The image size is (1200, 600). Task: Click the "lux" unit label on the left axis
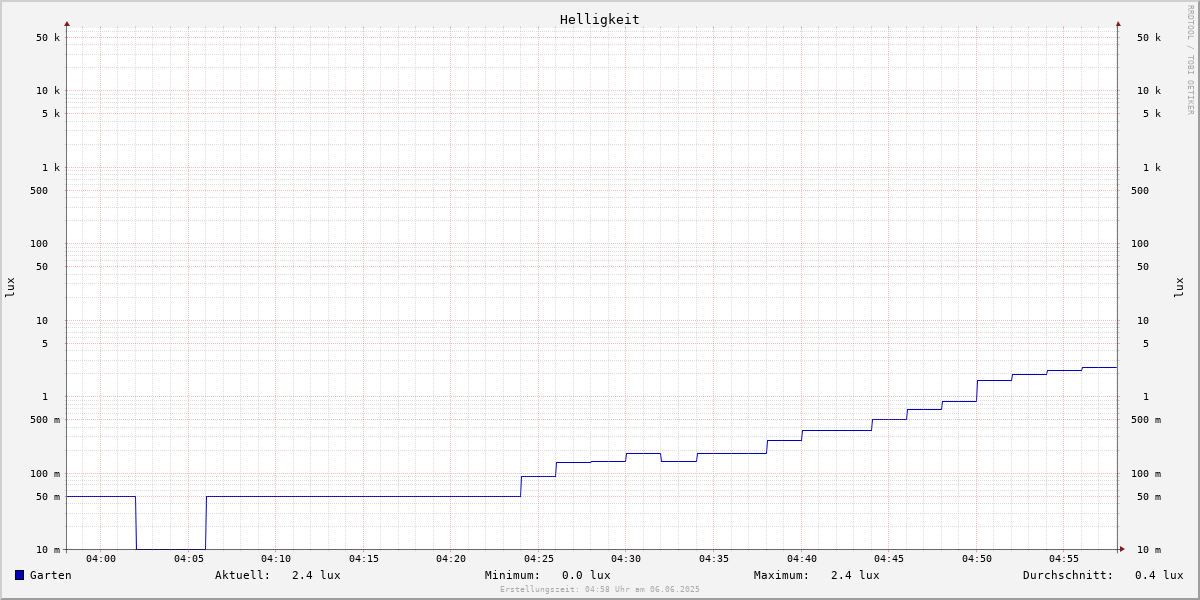[x=10, y=287]
